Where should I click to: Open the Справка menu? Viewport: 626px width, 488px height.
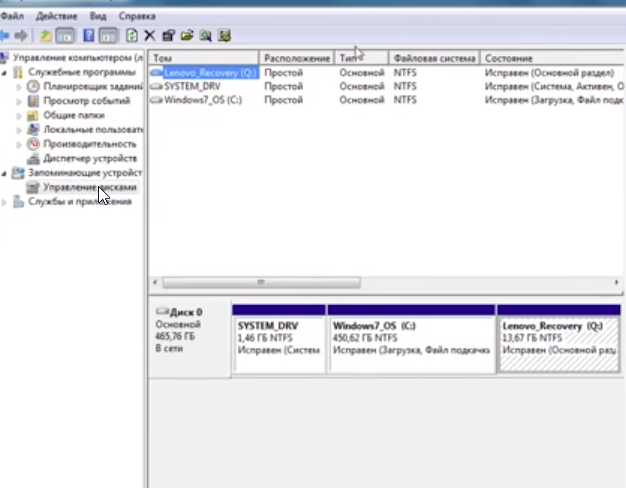137,16
